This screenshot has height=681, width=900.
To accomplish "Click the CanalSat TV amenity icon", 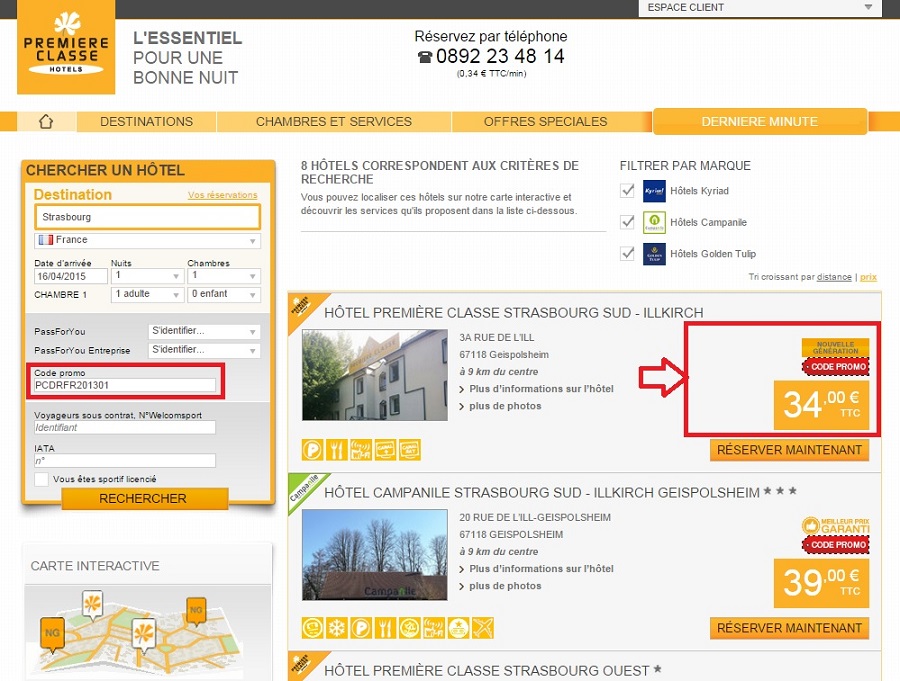I will pyautogui.click(x=410, y=450).
